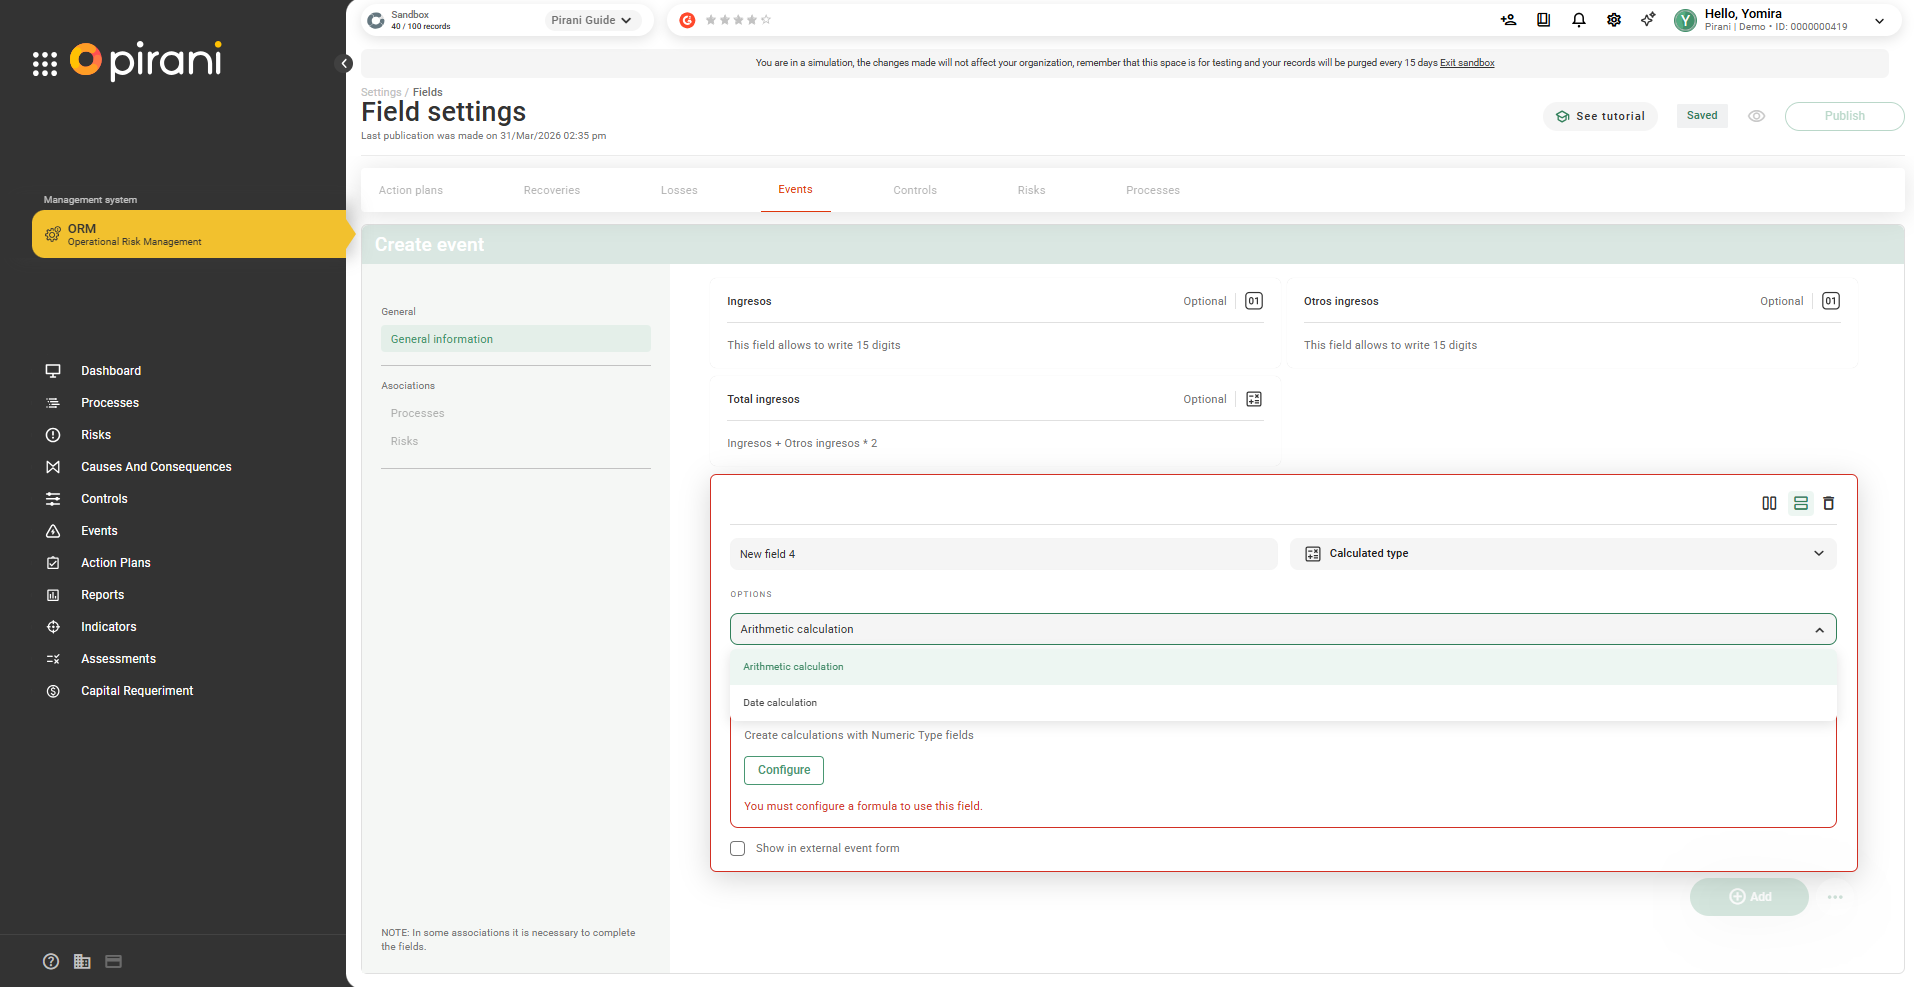The image size is (1914, 987).
Task: Choose Date calculation option
Action: tap(780, 703)
